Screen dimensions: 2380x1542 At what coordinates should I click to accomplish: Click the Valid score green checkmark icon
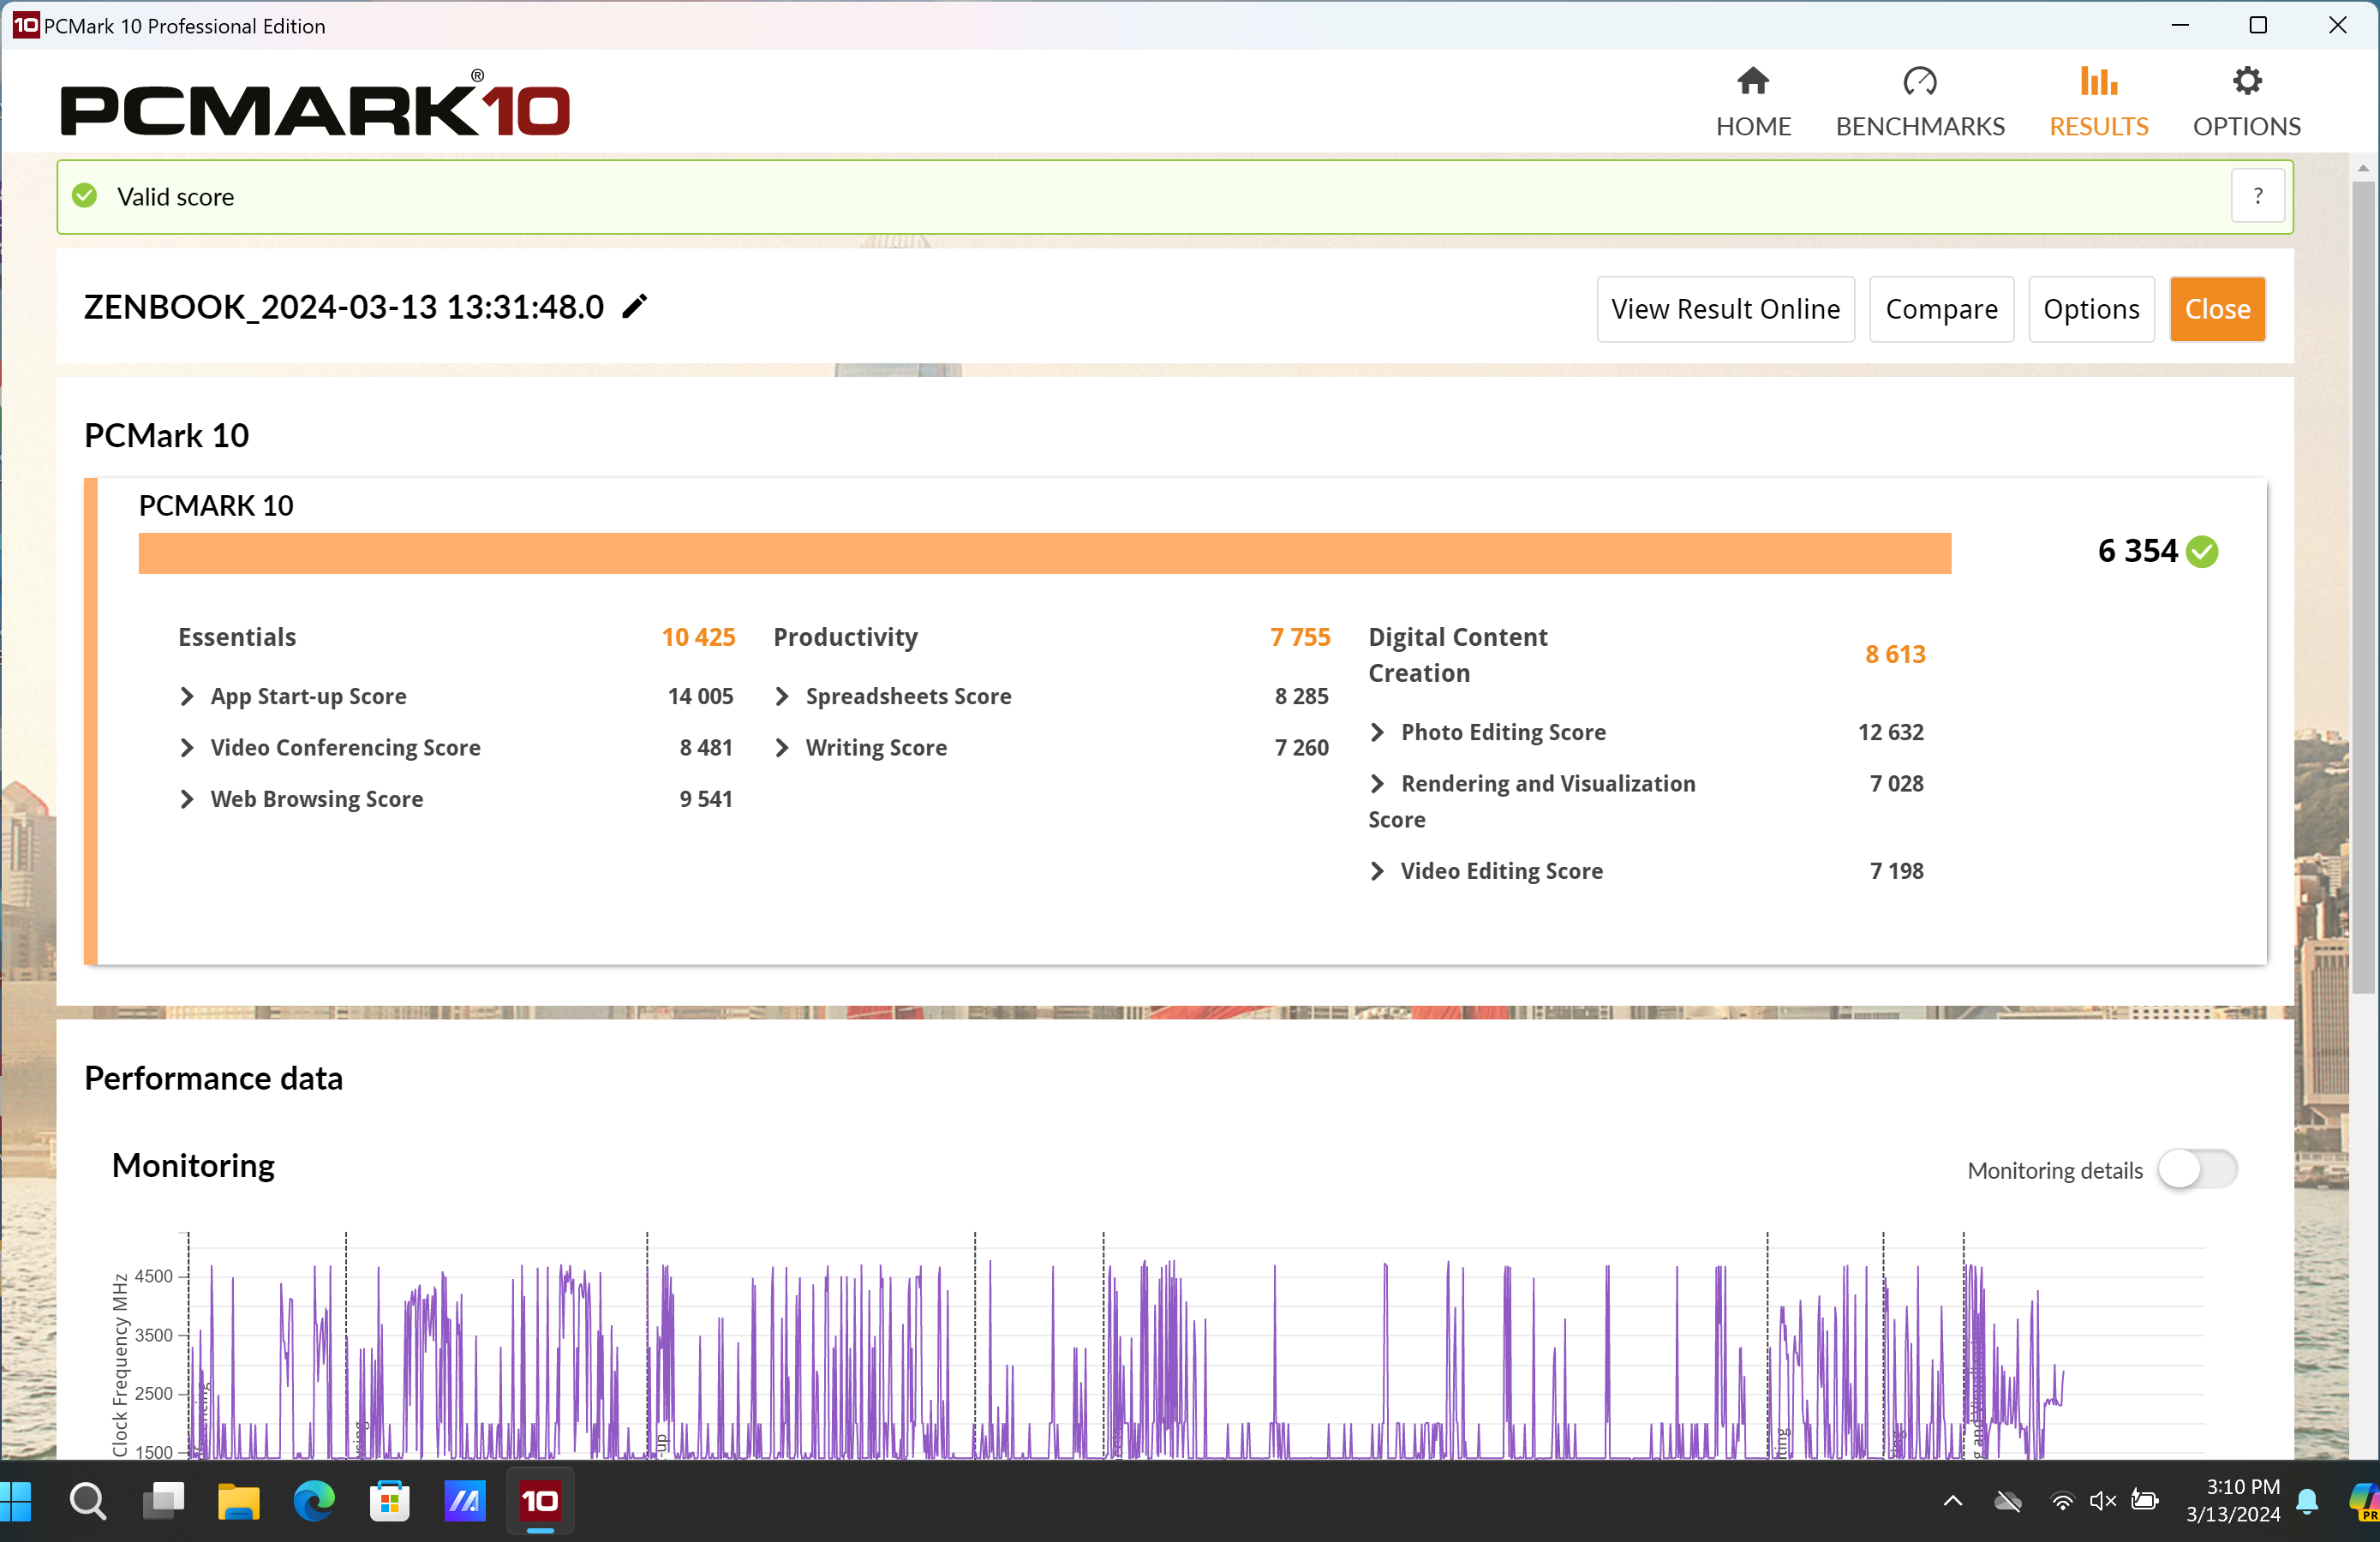86,196
